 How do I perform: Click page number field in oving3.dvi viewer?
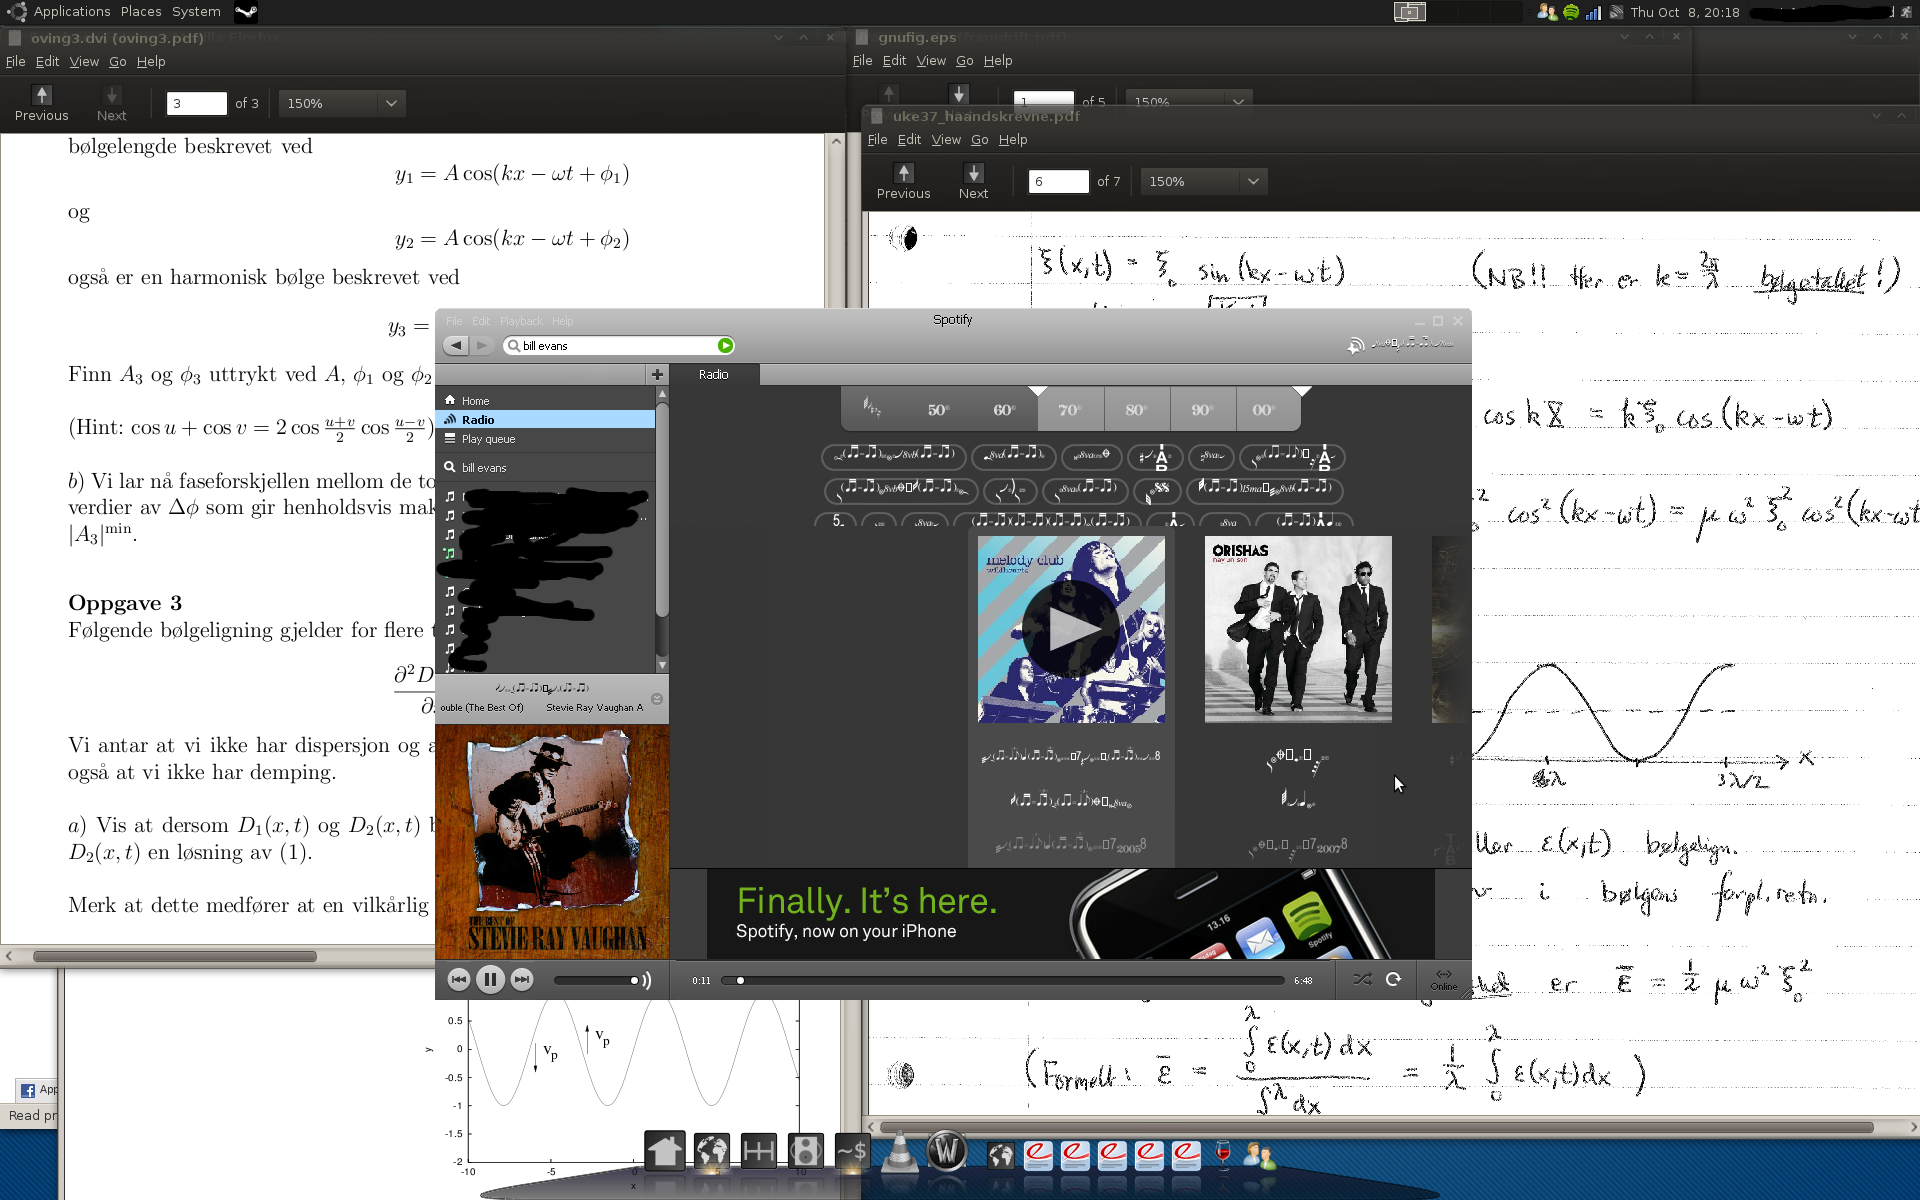pyautogui.click(x=197, y=103)
